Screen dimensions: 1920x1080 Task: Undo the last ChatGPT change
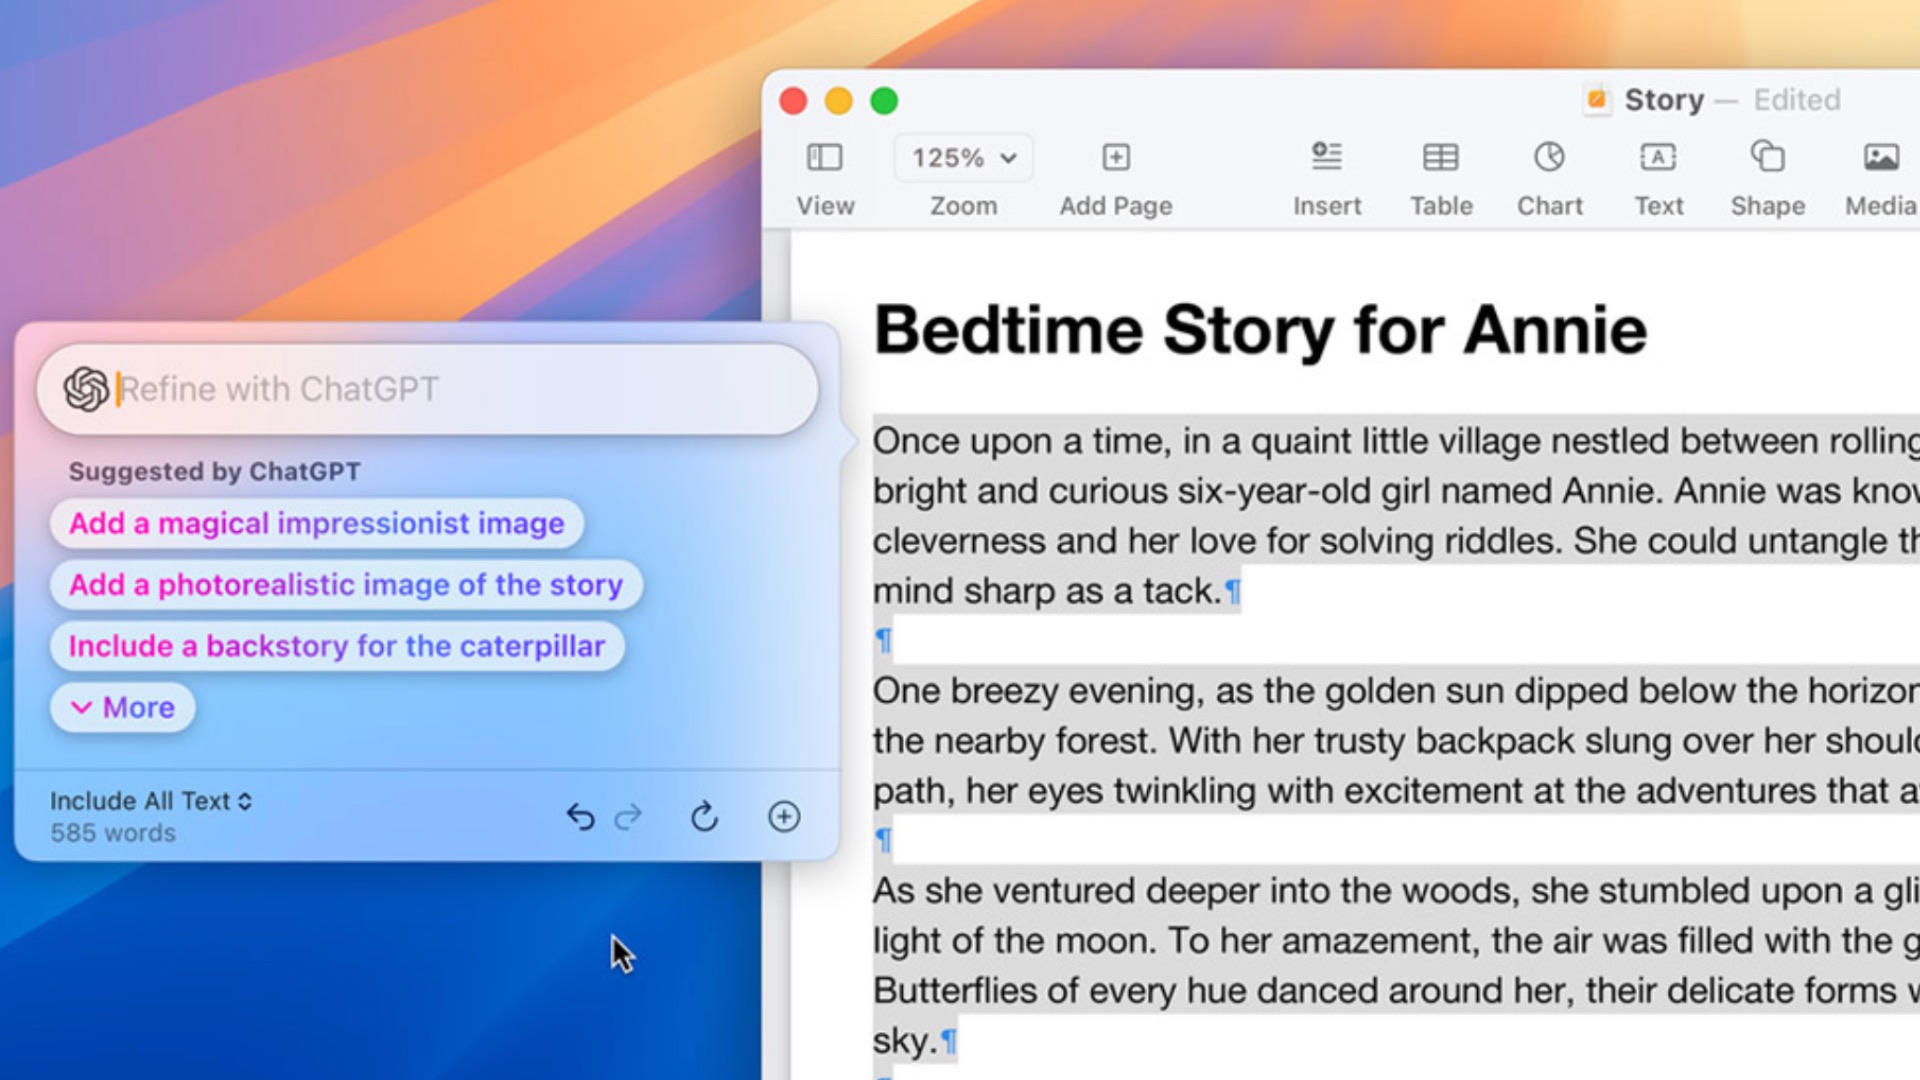(580, 817)
